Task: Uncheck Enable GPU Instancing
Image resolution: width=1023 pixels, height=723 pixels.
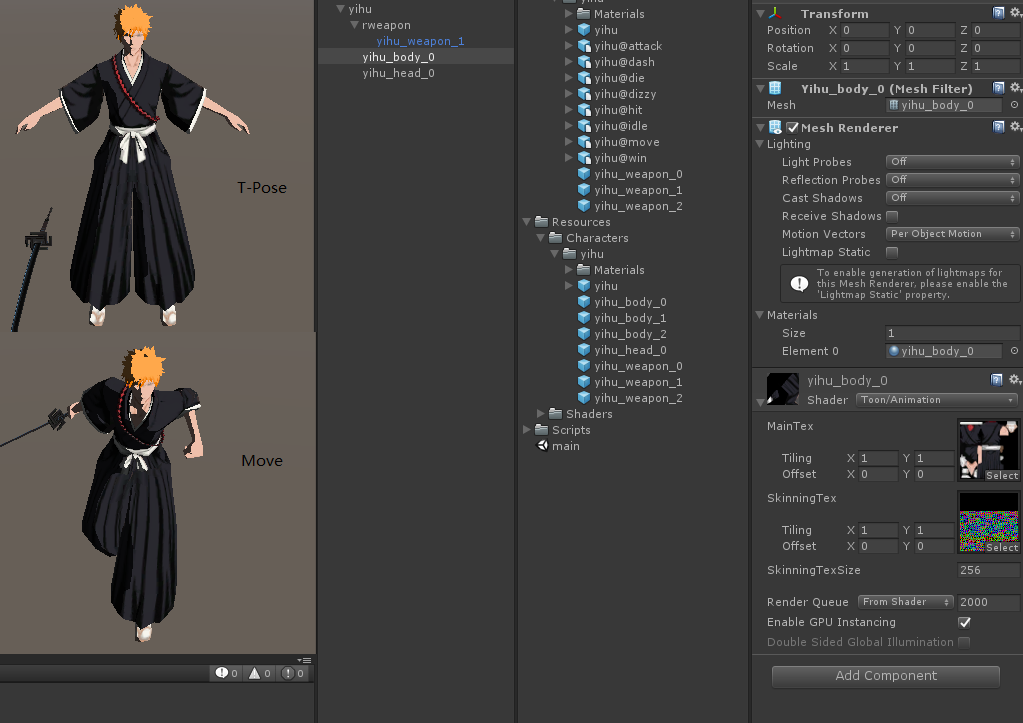Action: [964, 622]
